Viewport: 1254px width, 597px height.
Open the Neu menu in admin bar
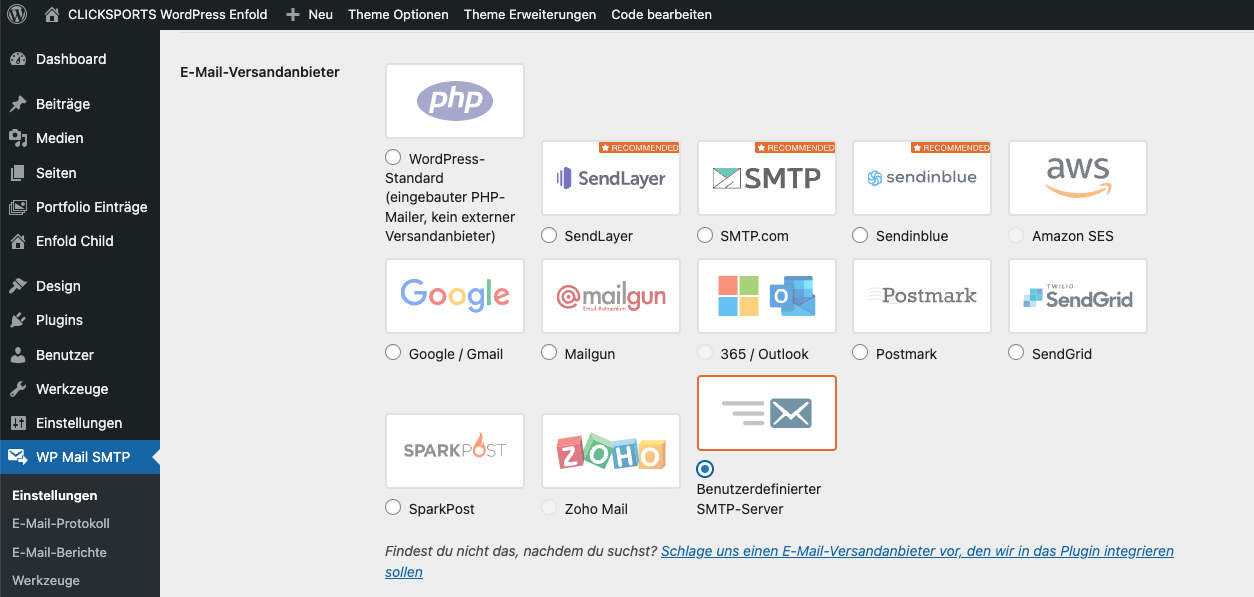pyautogui.click(x=309, y=15)
